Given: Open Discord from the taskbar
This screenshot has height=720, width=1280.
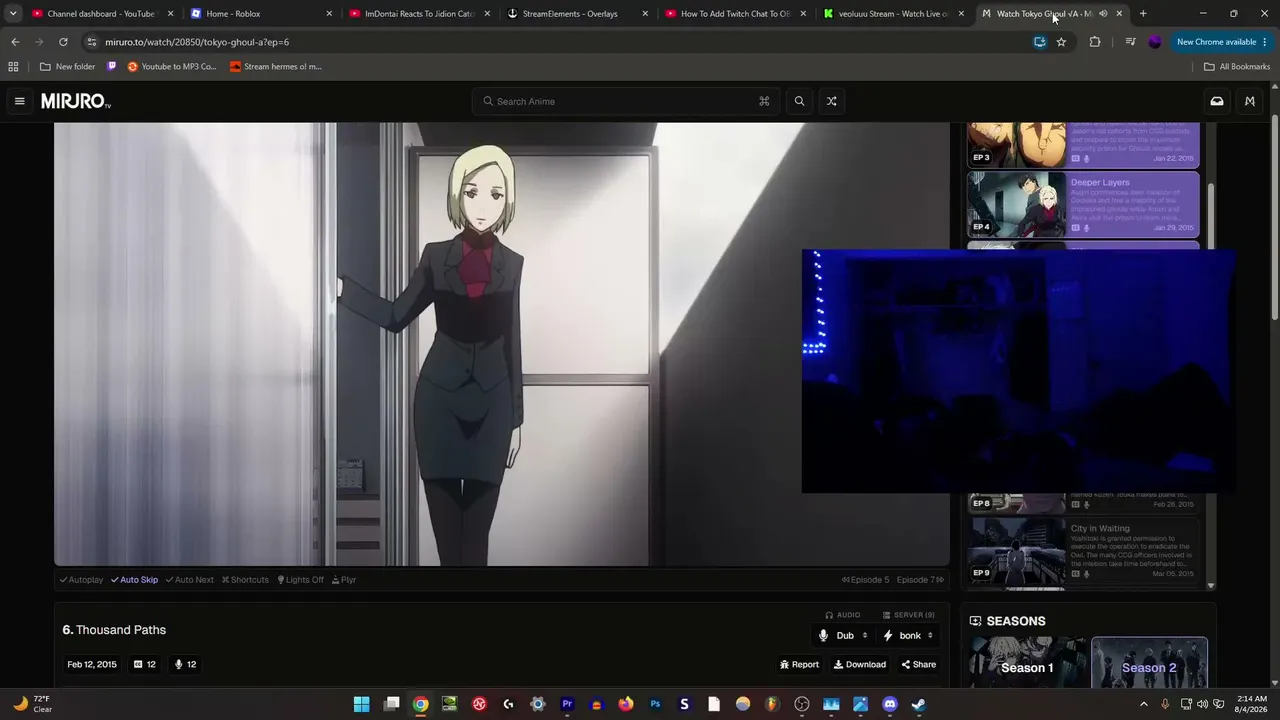Looking at the screenshot, I should pyautogui.click(x=890, y=704).
